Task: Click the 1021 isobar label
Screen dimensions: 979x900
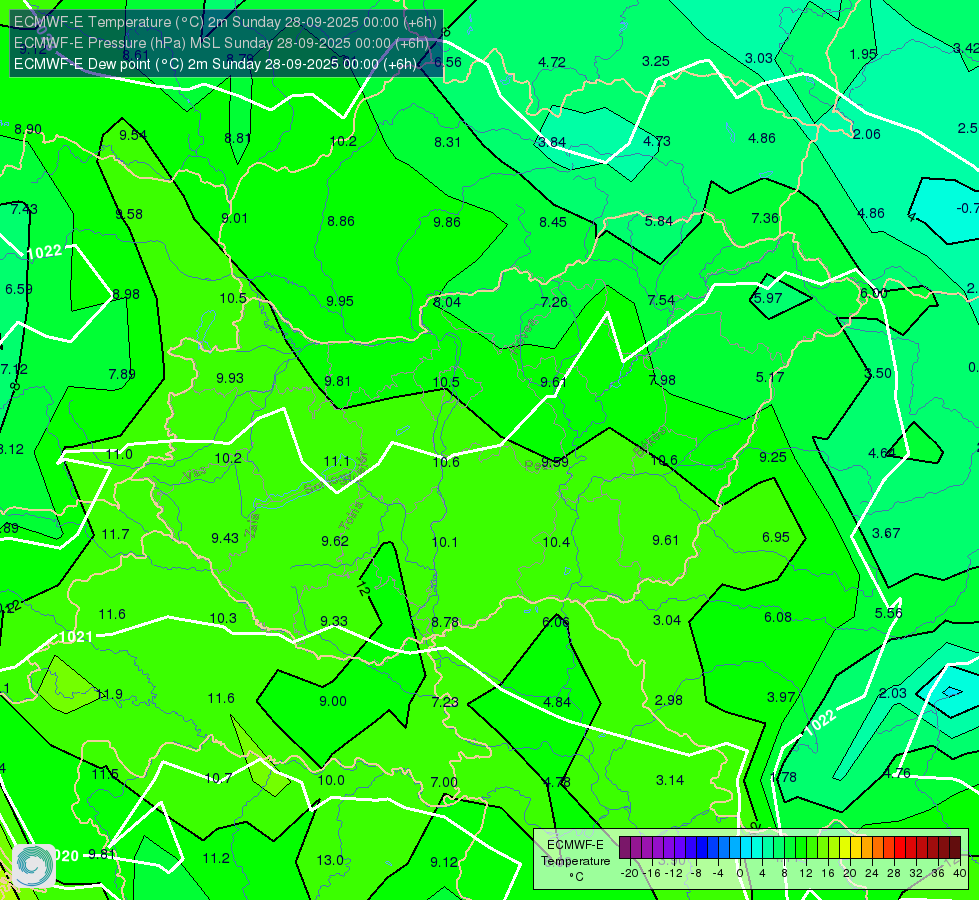Action: point(76,636)
